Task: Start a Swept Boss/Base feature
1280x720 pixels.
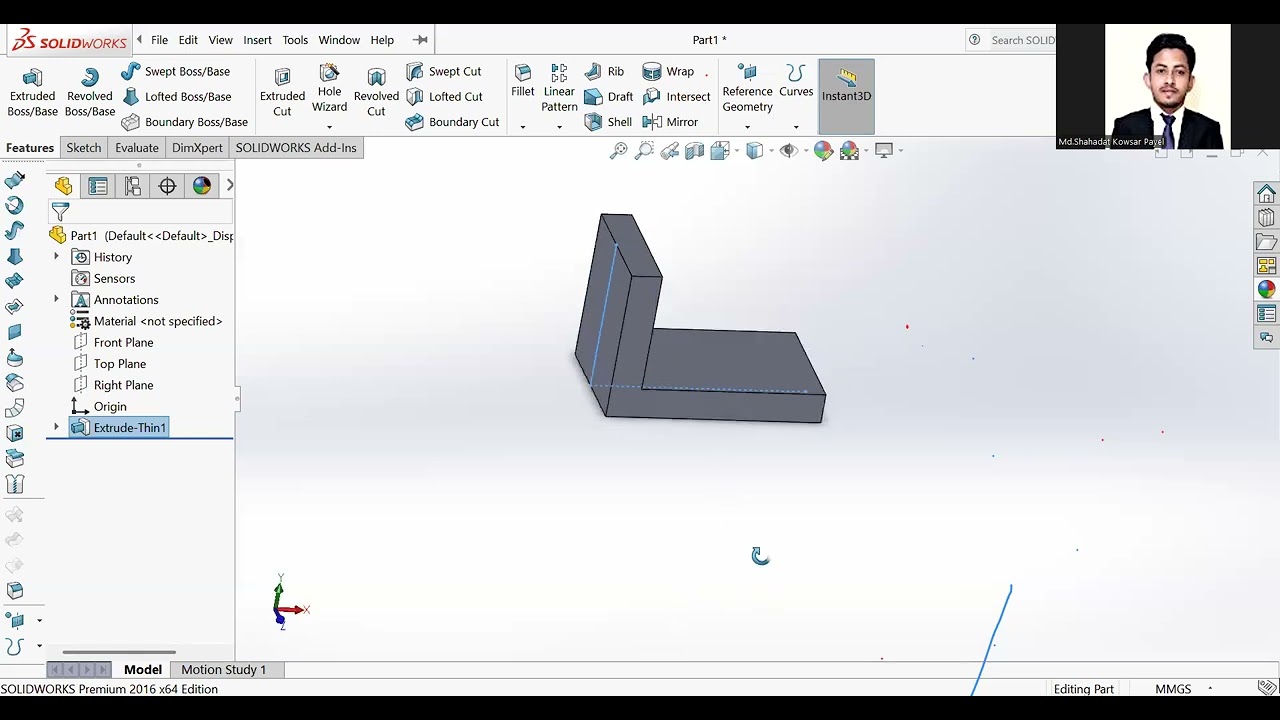Action: point(175,71)
